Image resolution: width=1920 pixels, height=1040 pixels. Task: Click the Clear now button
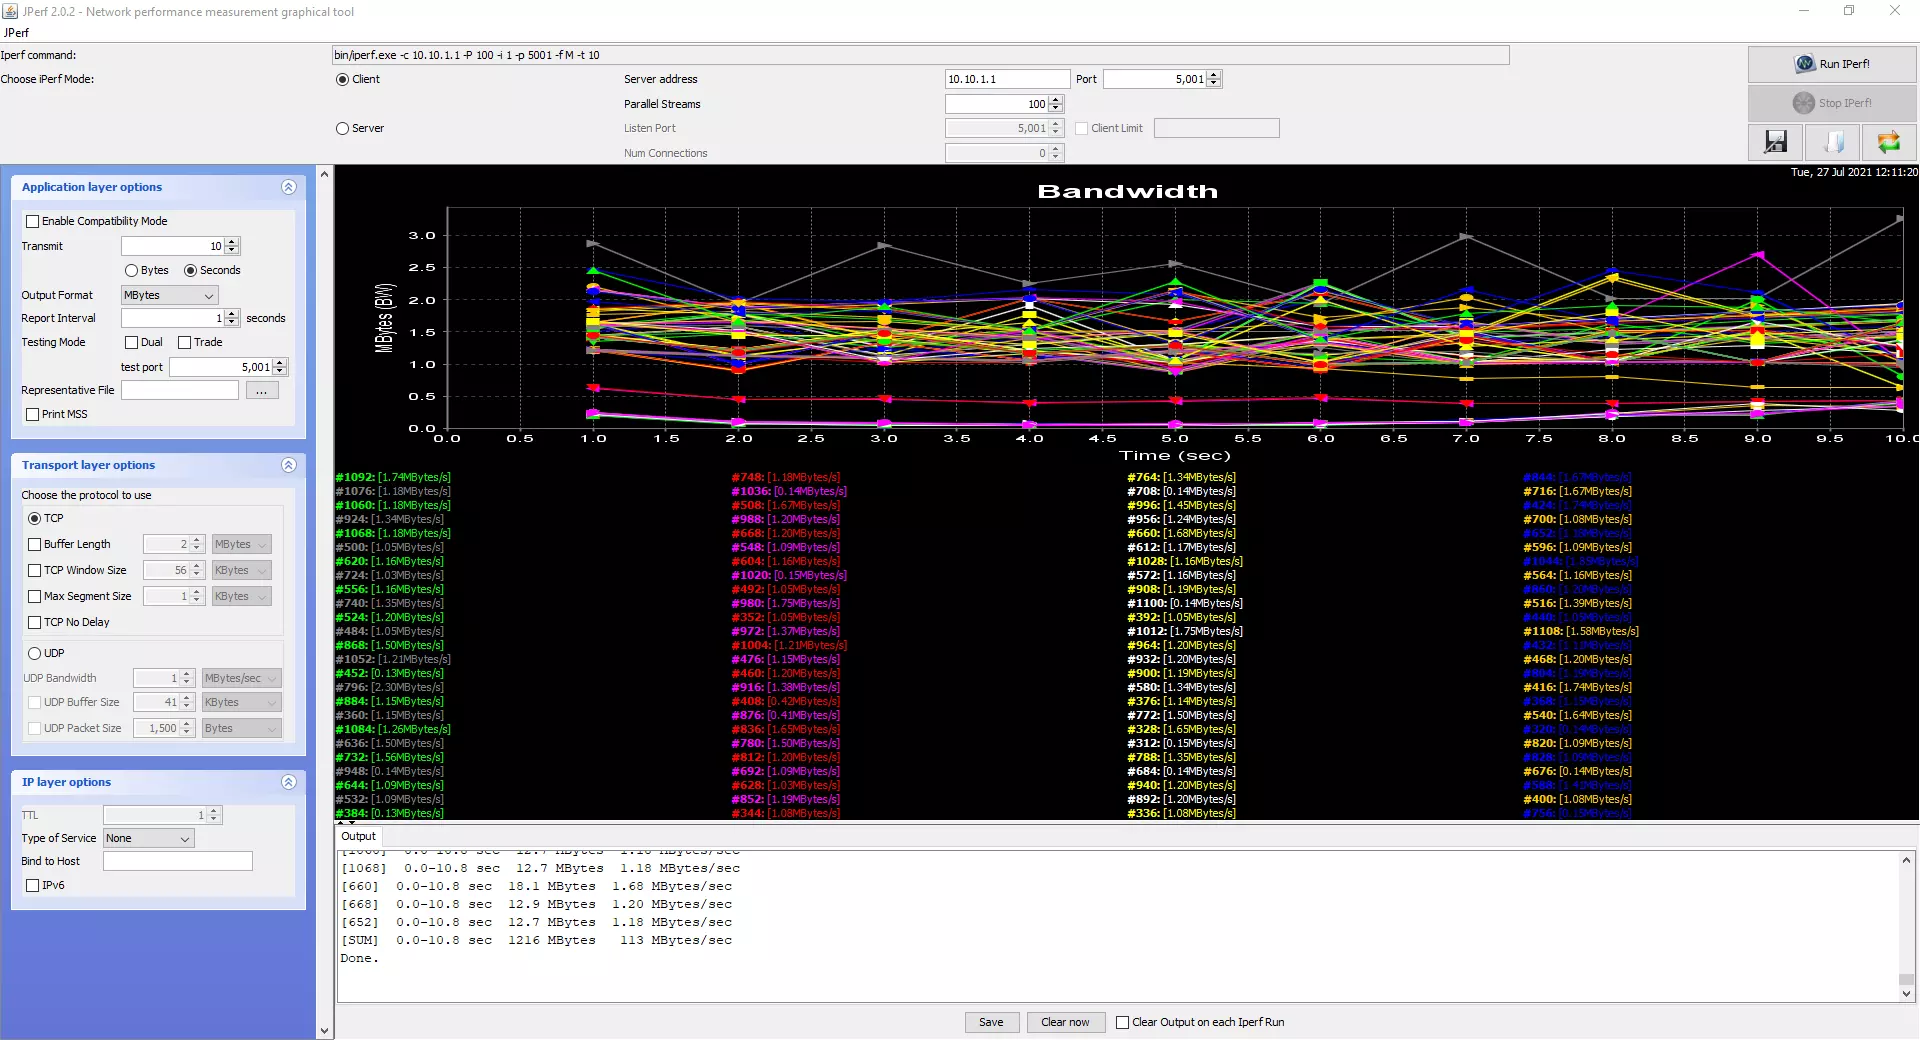coord(1065,1022)
